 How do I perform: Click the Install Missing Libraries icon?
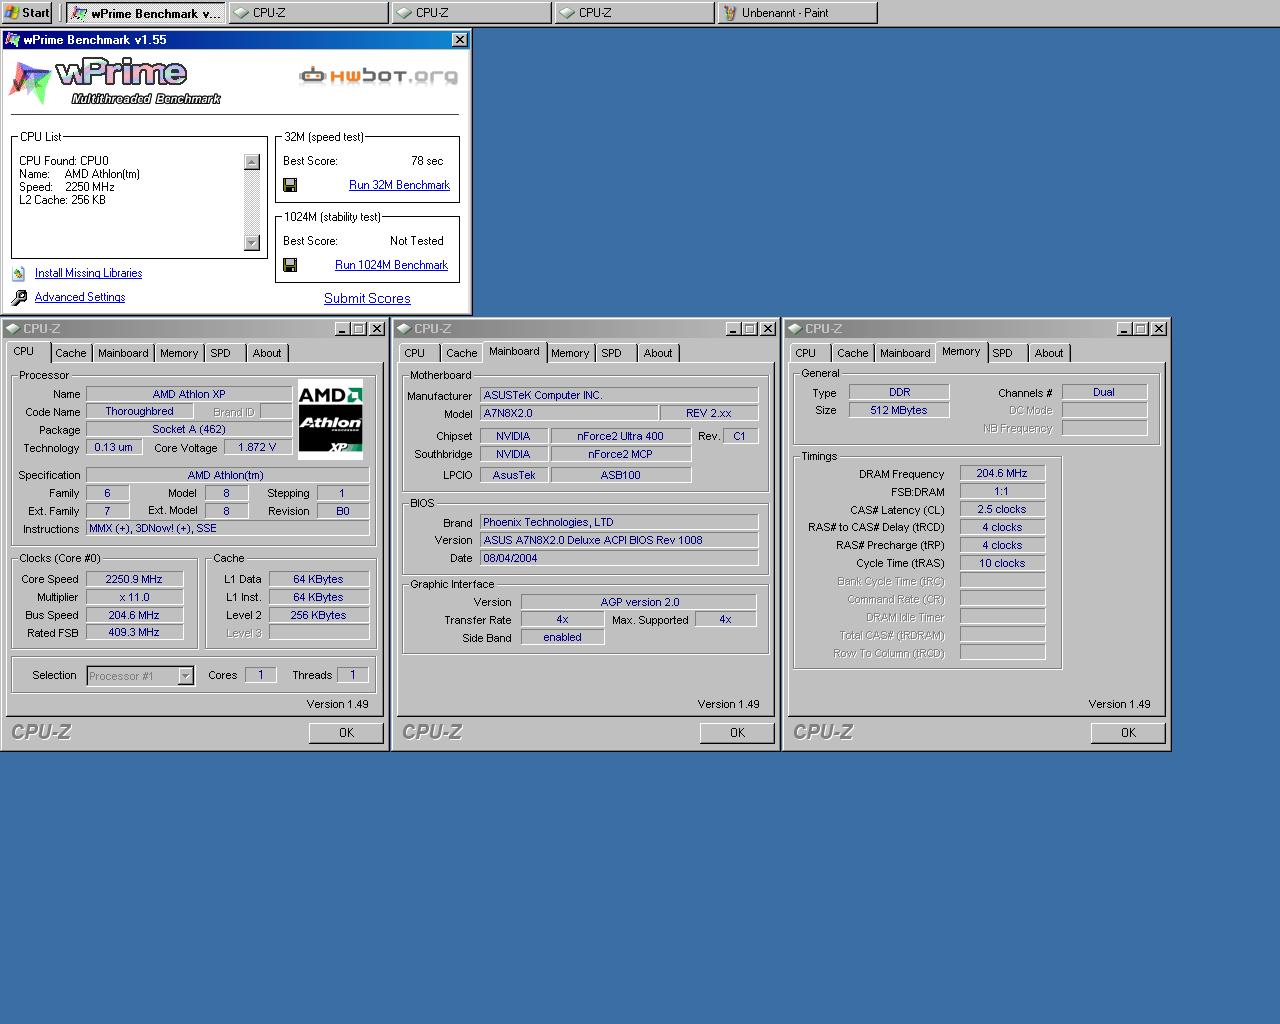click(x=19, y=273)
